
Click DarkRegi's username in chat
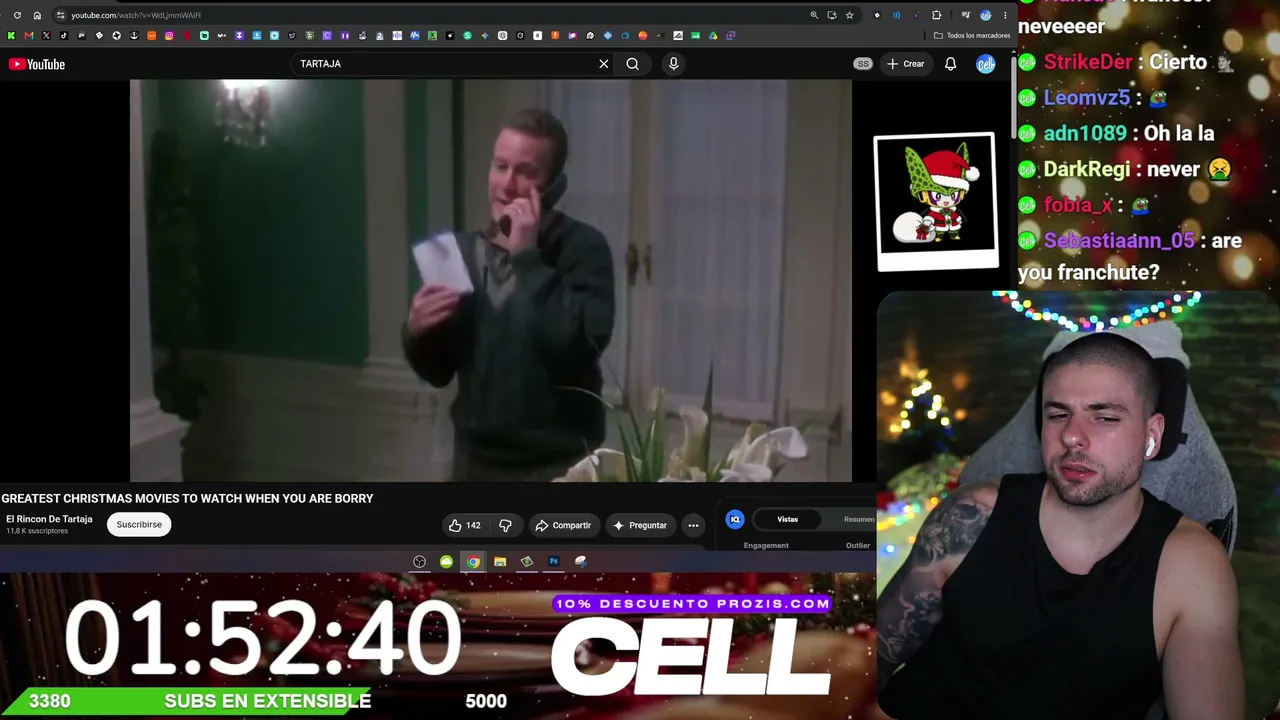[x=1087, y=169]
